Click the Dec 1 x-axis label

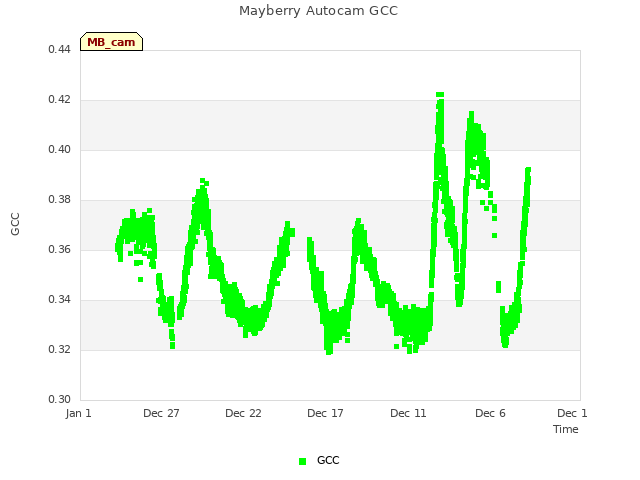pos(572,413)
